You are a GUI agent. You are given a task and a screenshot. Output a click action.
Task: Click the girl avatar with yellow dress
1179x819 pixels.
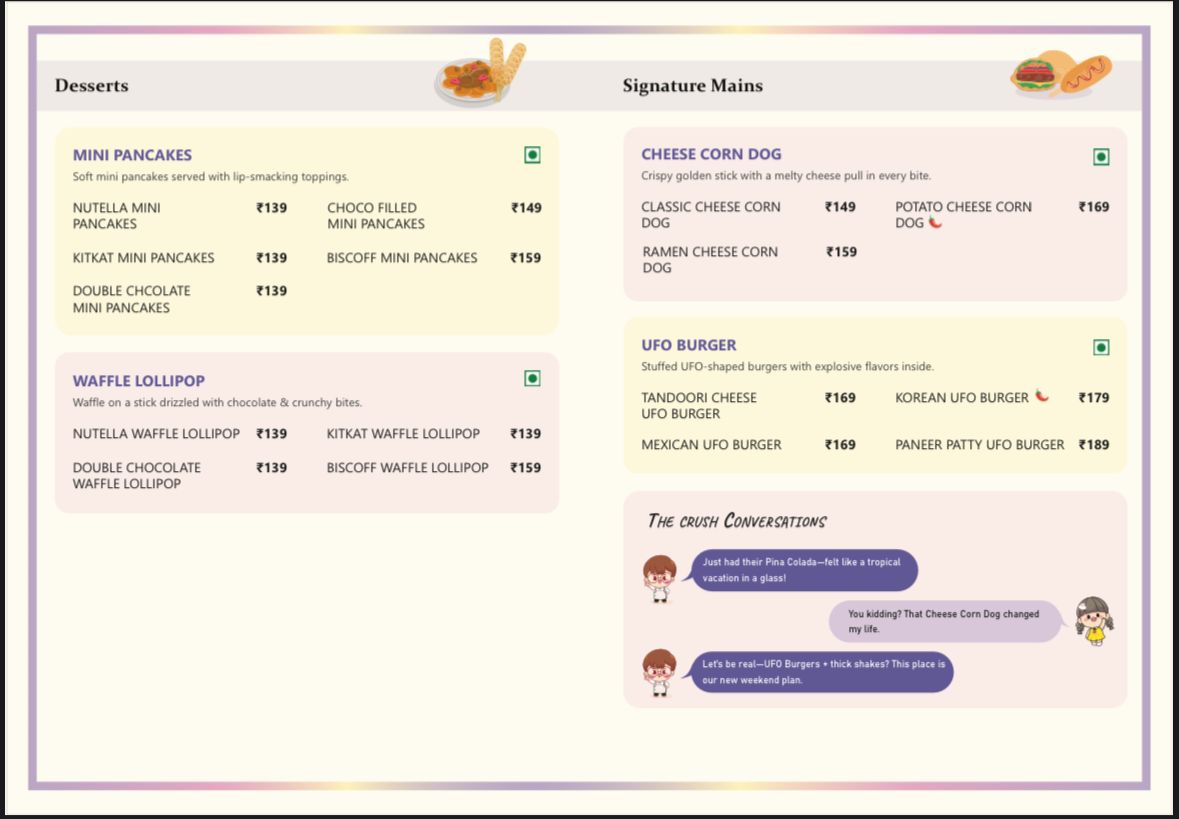[x=1094, y=620]
